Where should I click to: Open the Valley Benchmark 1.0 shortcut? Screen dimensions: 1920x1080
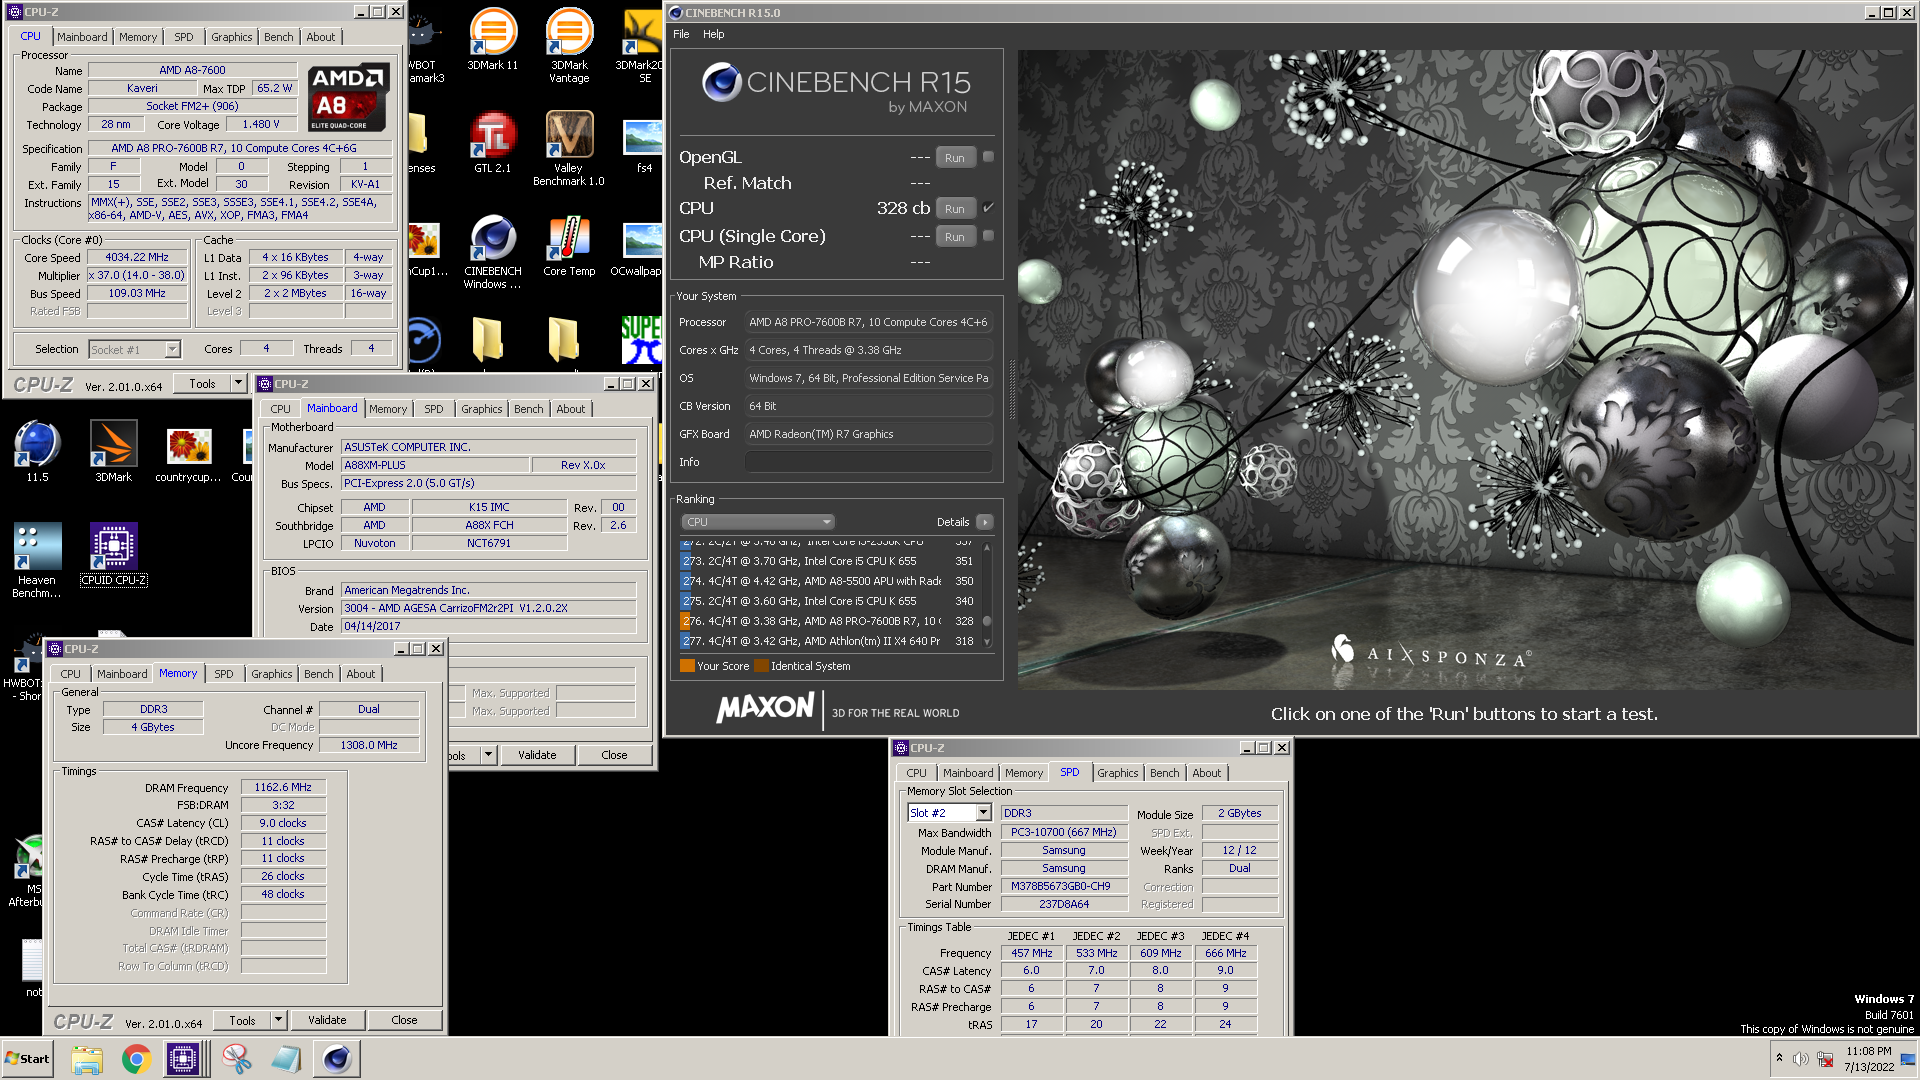[x=569, y=148]
